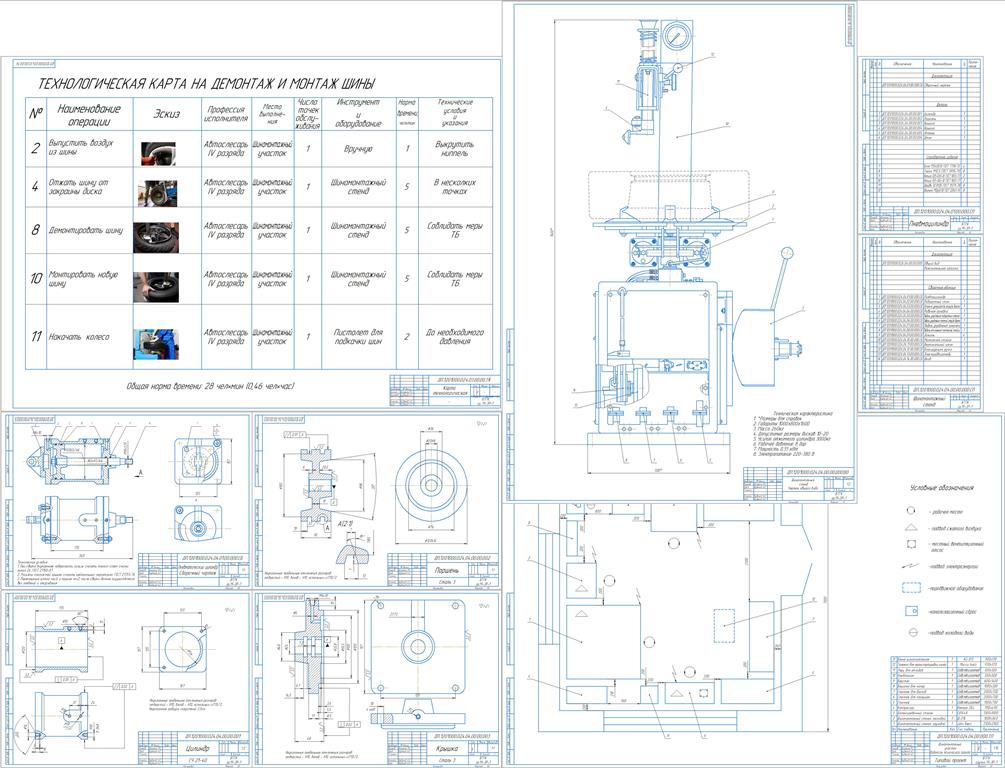Image resolution: width=1005 pixels, height=768 pixels.
Task: Click the line 'Общая норма времени: 28 чел.мин'
Action: [211, 386]
